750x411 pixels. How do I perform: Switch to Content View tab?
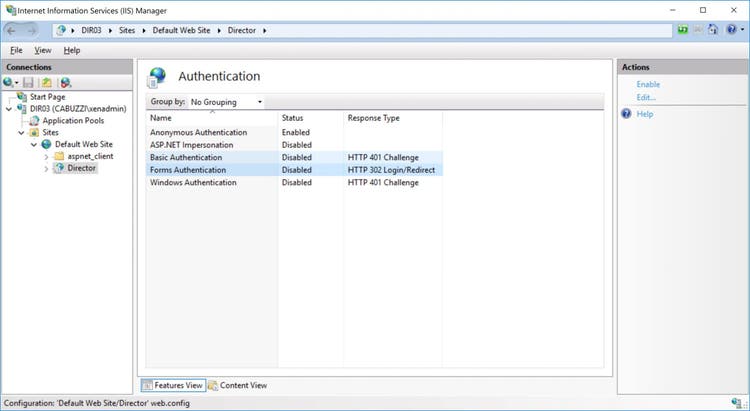click(238, 385)
